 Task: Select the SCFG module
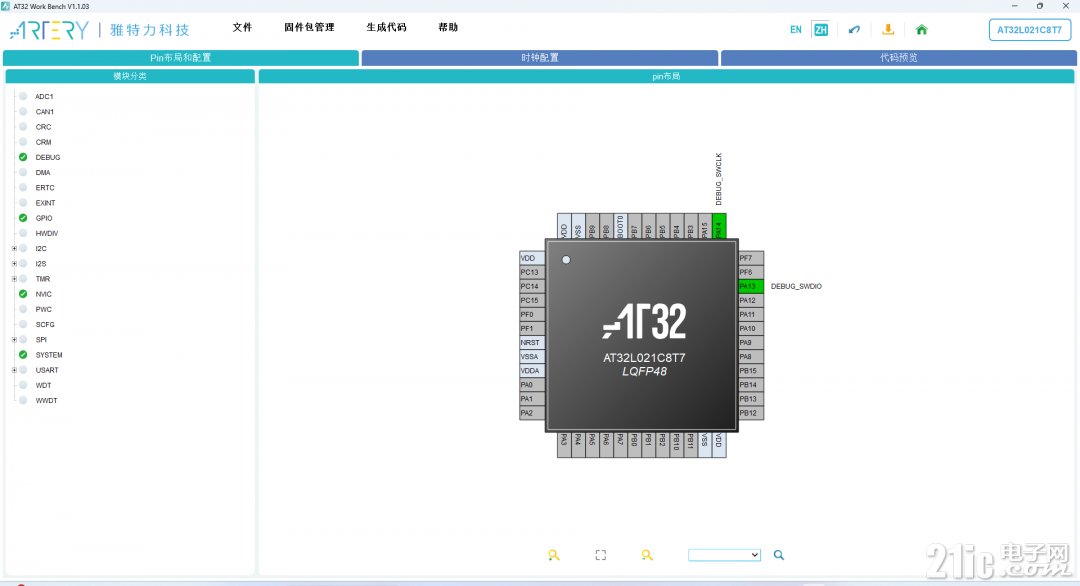pyautogui.click(x=45, y=324)
